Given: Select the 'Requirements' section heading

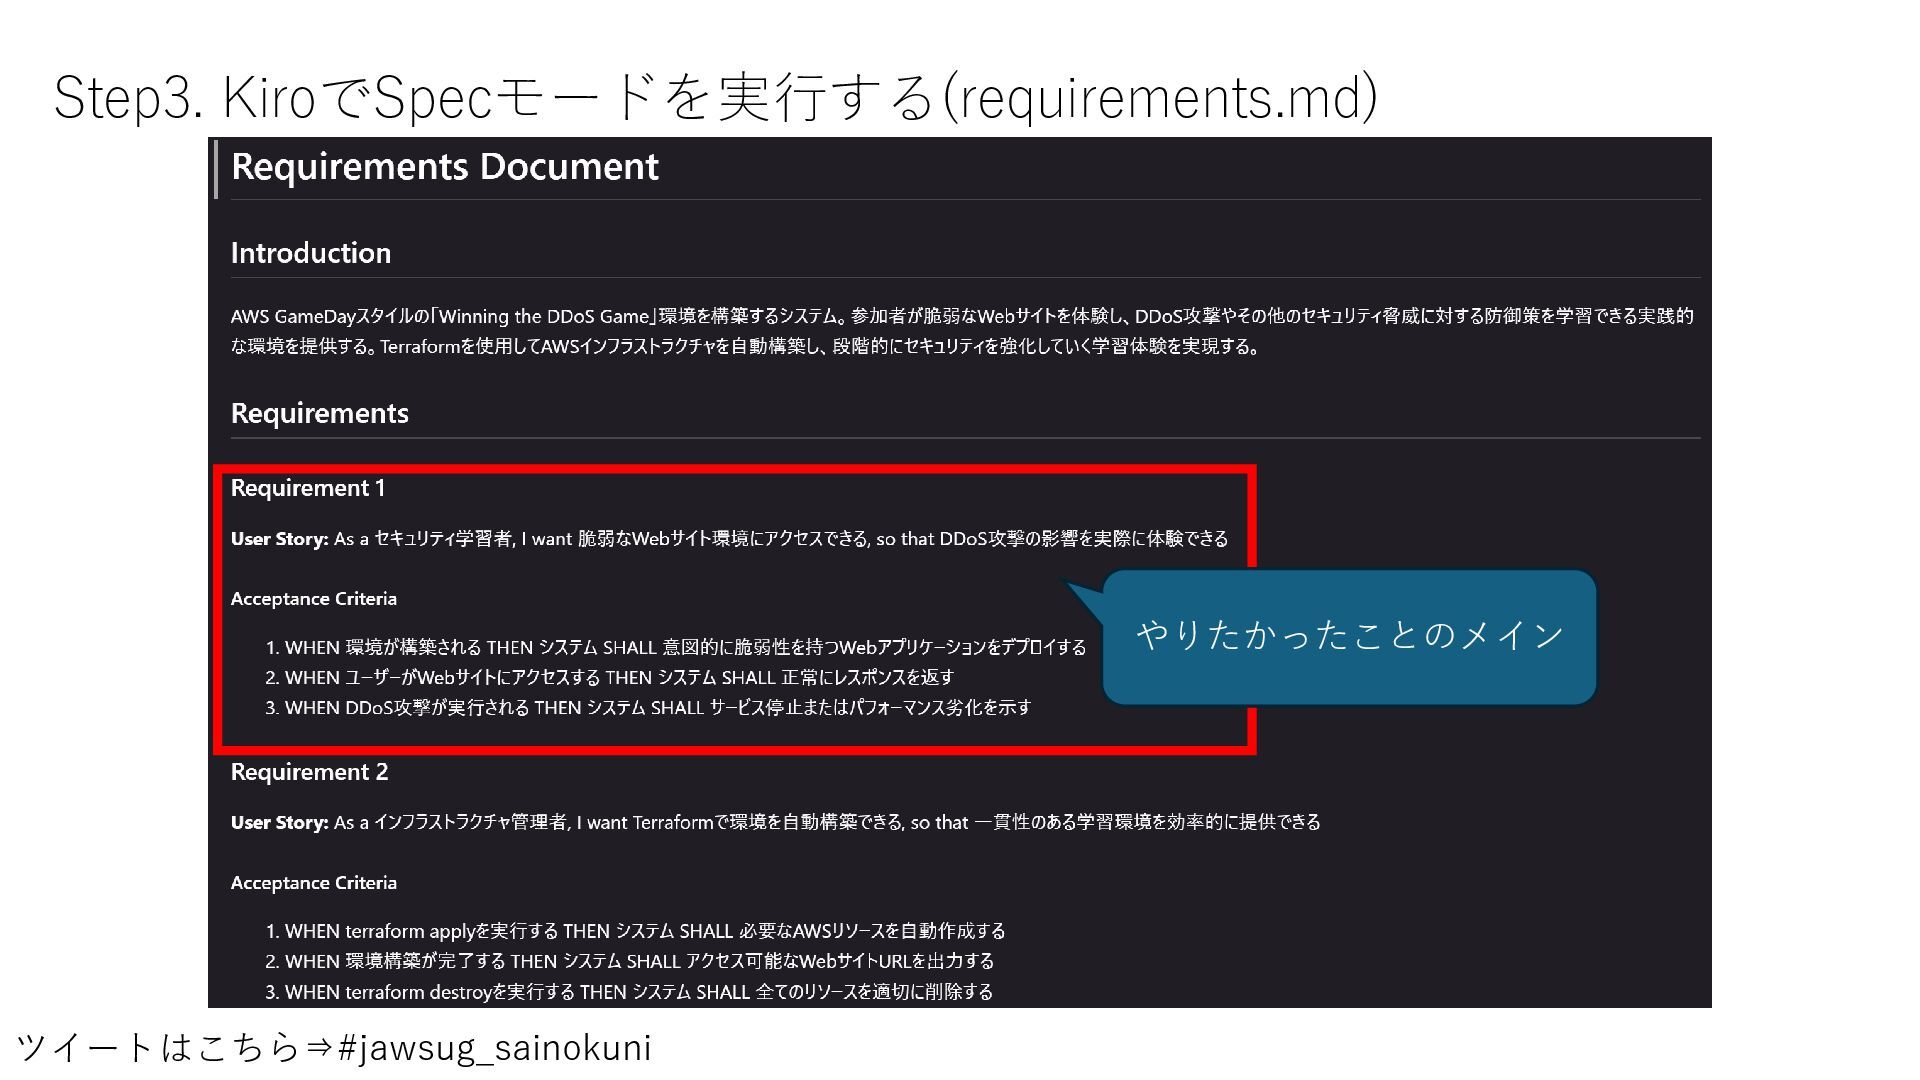Looking at the screenshot, I should [x=320, y=413].
